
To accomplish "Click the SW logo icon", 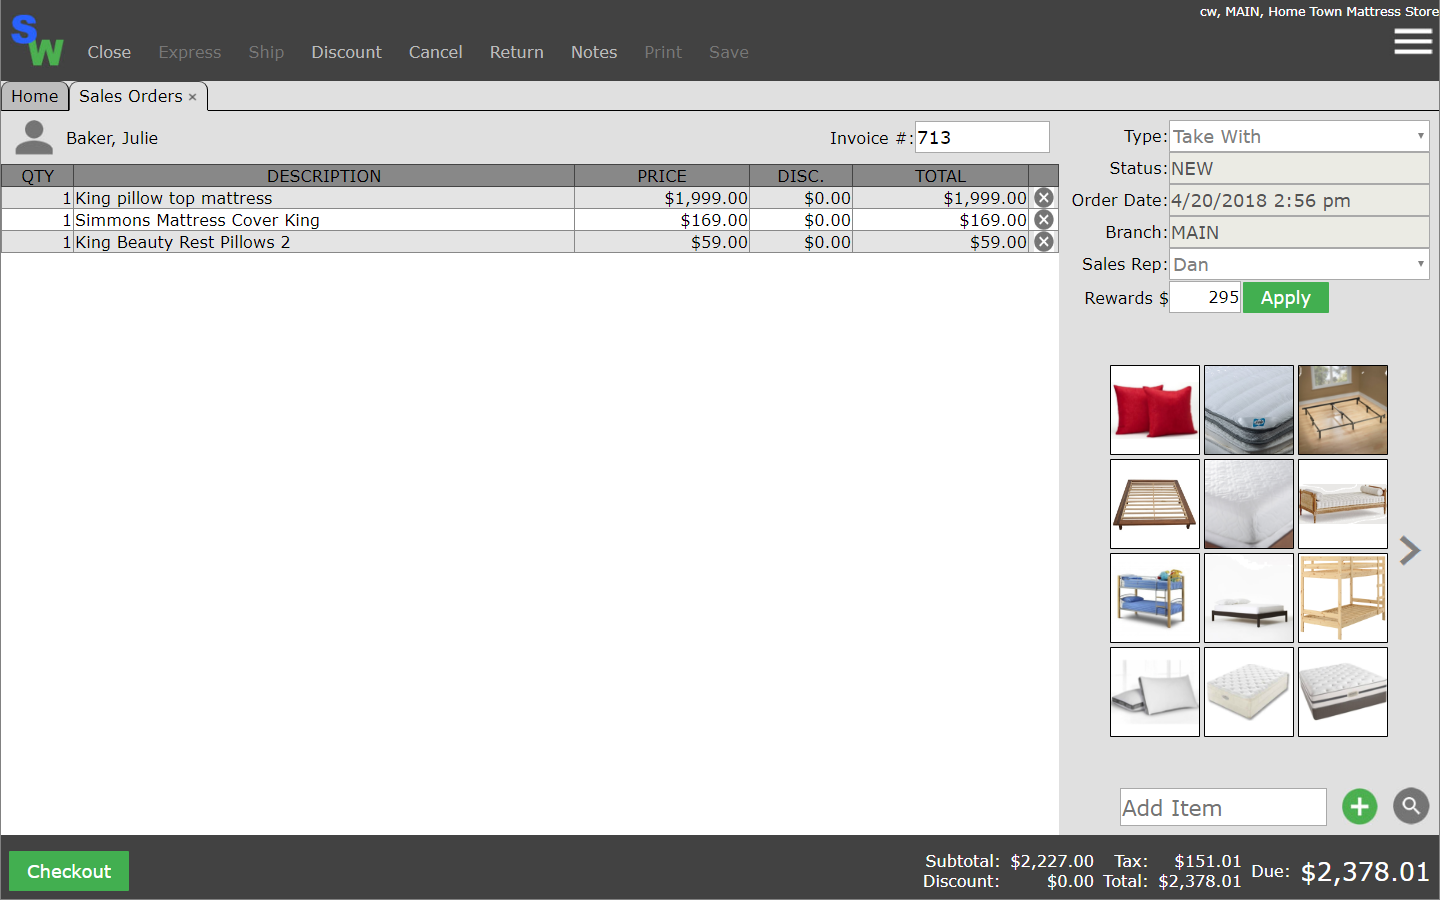I will point(37,41).
